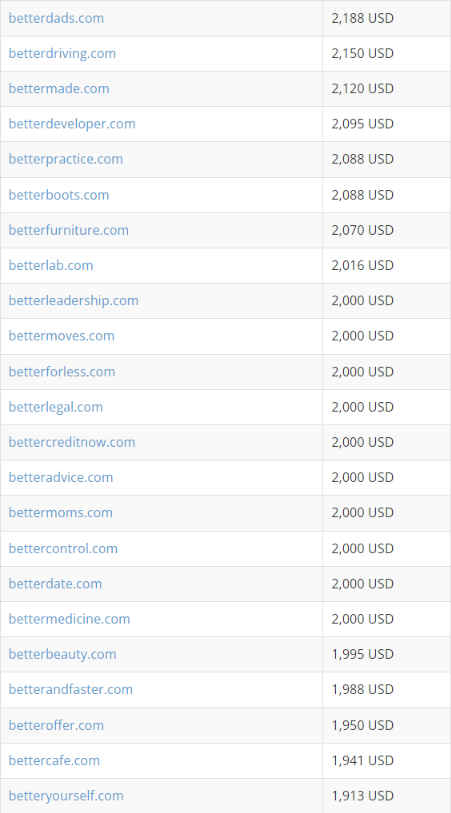
Task: Open the betterdads.com link
Action: 56,18
